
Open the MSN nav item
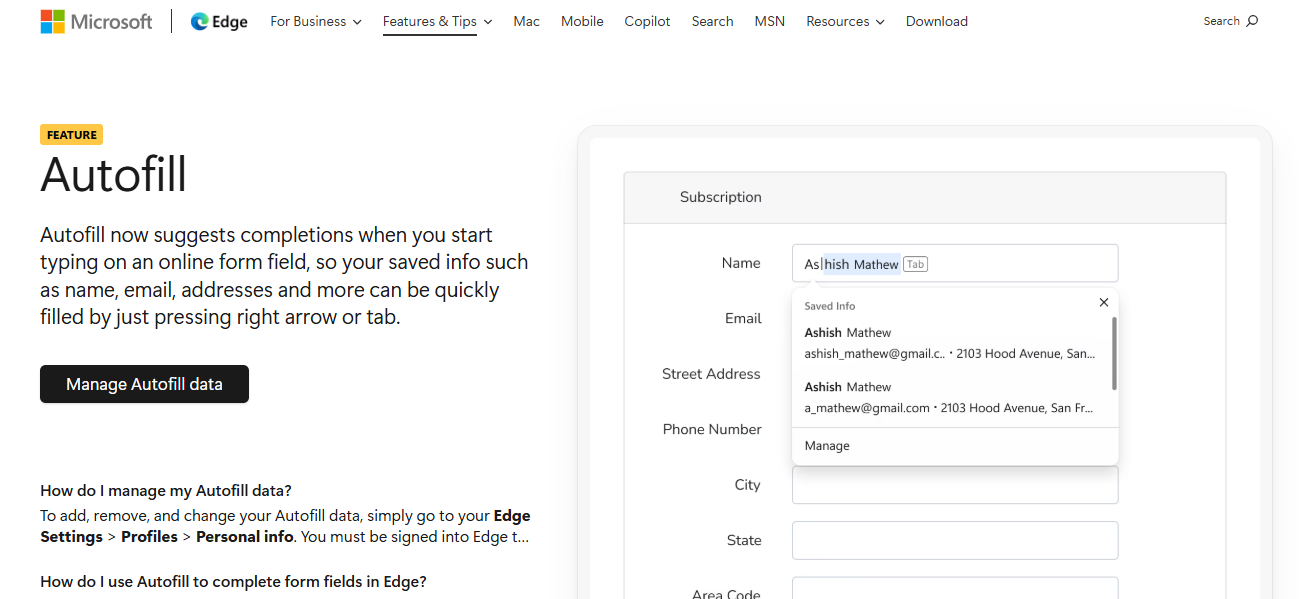[770, 21]
